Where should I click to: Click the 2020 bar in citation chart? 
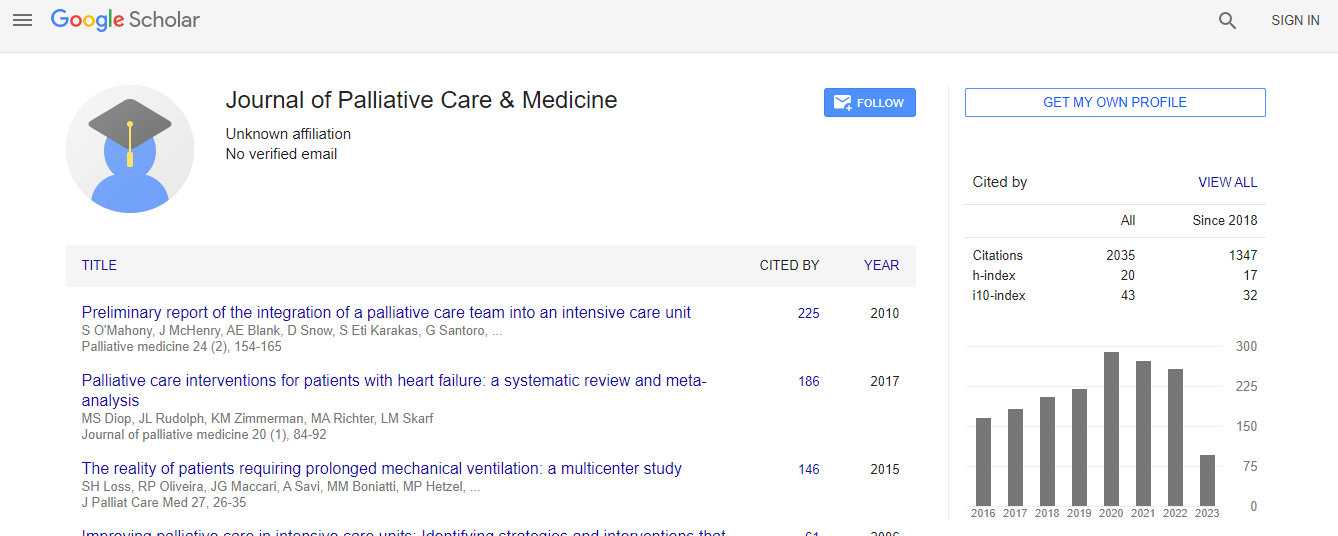click(1111, 429)
